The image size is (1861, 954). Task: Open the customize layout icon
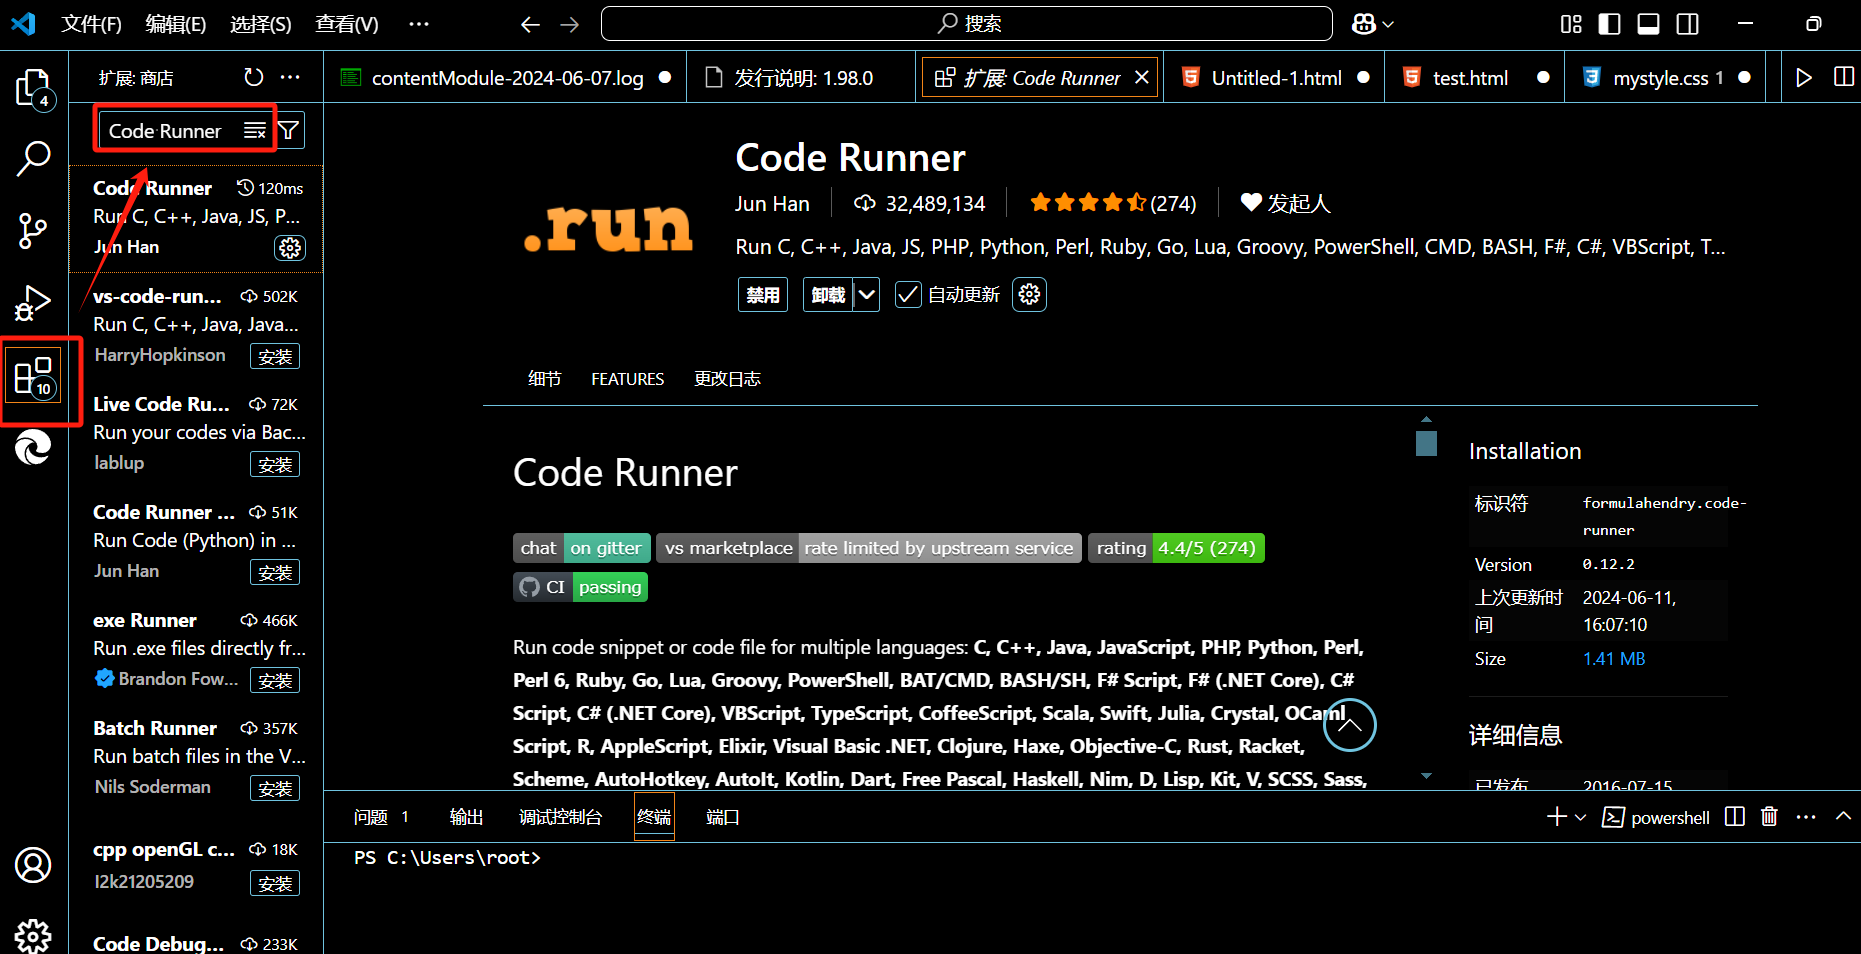click(1572, 24)
